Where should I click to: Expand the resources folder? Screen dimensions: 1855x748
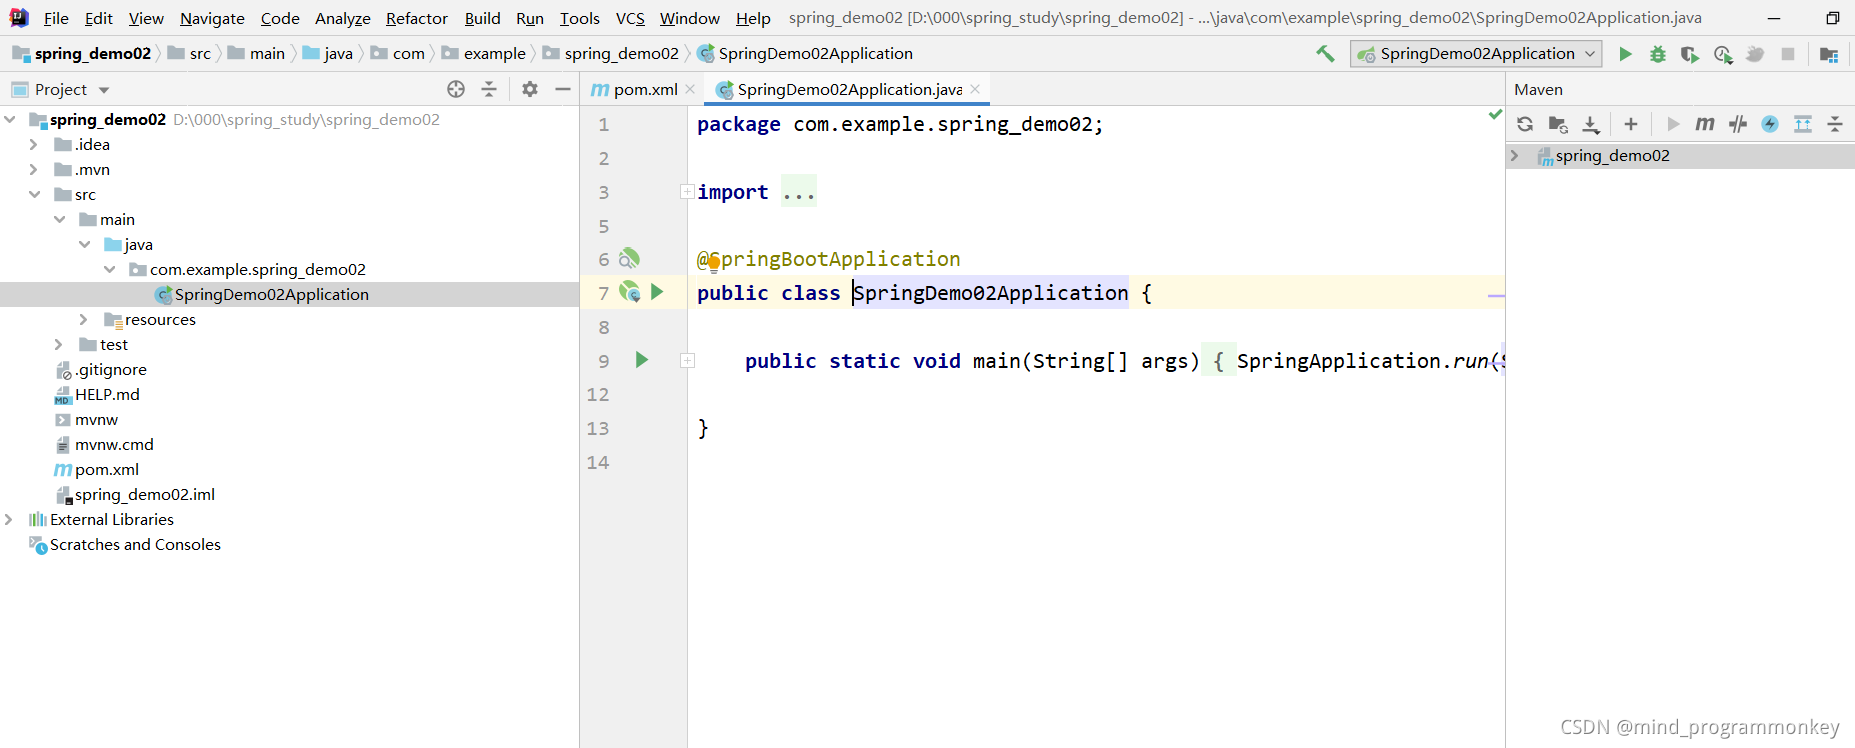(84, 319)
